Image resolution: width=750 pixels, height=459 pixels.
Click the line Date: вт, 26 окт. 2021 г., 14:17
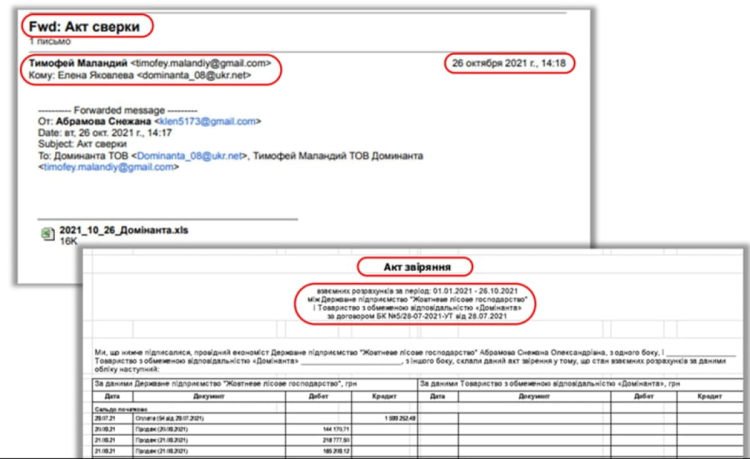[105, 133]
